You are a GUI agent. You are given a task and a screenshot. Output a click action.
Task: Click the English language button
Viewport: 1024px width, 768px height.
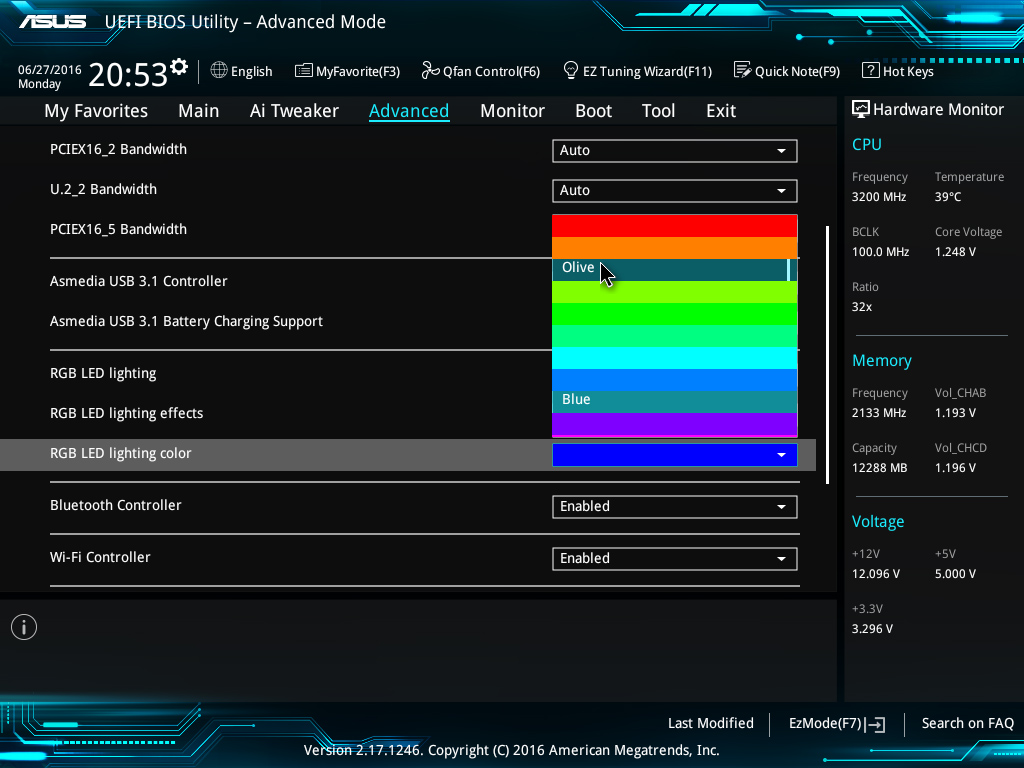pos(242,71)
